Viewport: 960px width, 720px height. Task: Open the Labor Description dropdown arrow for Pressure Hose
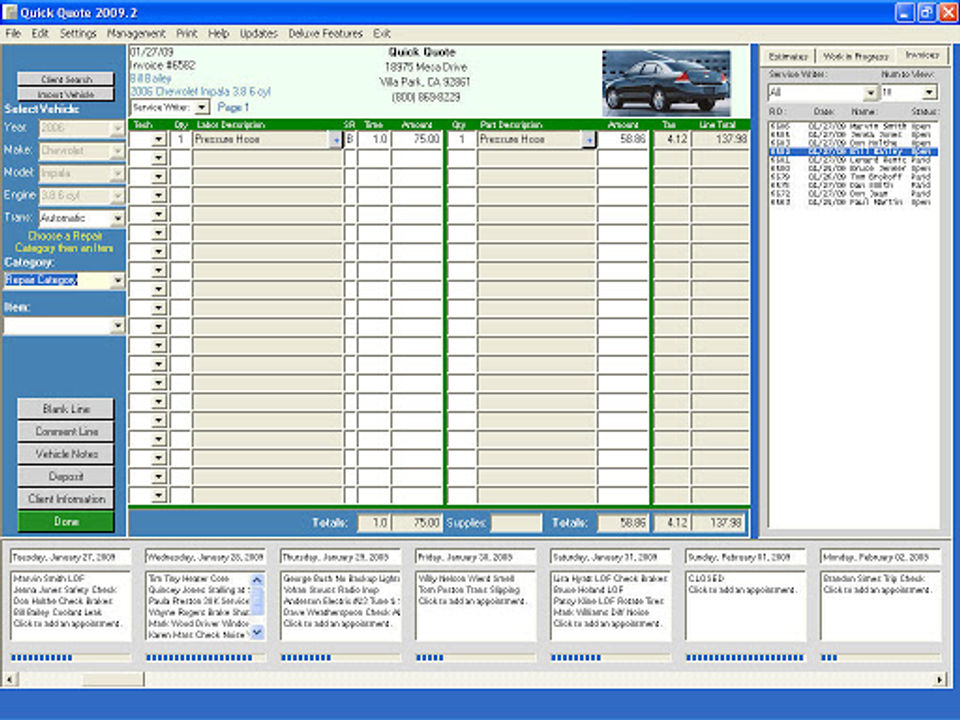[335, 141]
